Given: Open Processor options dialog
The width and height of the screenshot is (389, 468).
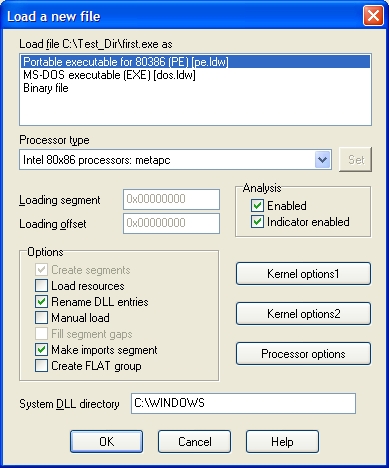Looking at the screenshot, I should (303, 354).
